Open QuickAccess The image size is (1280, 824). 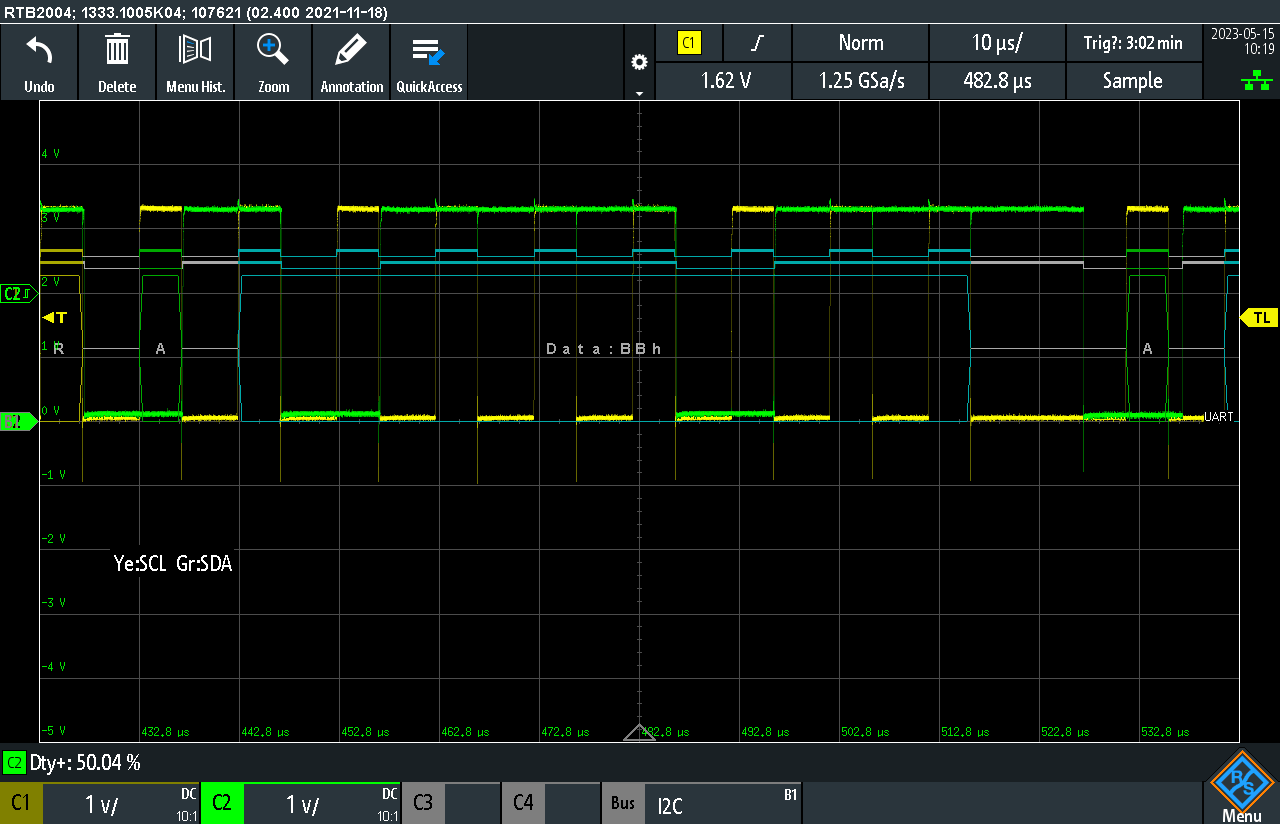click(428, 62)
